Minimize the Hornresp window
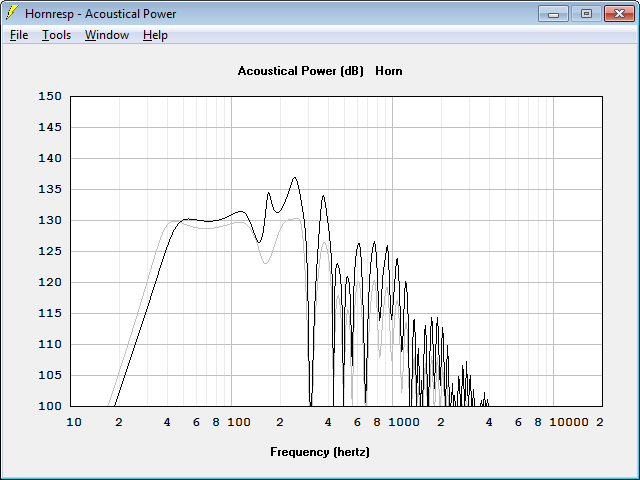Image resolution: width=640 pixels, height=480 pixels. pyautogui.click(x=553, y=14)
